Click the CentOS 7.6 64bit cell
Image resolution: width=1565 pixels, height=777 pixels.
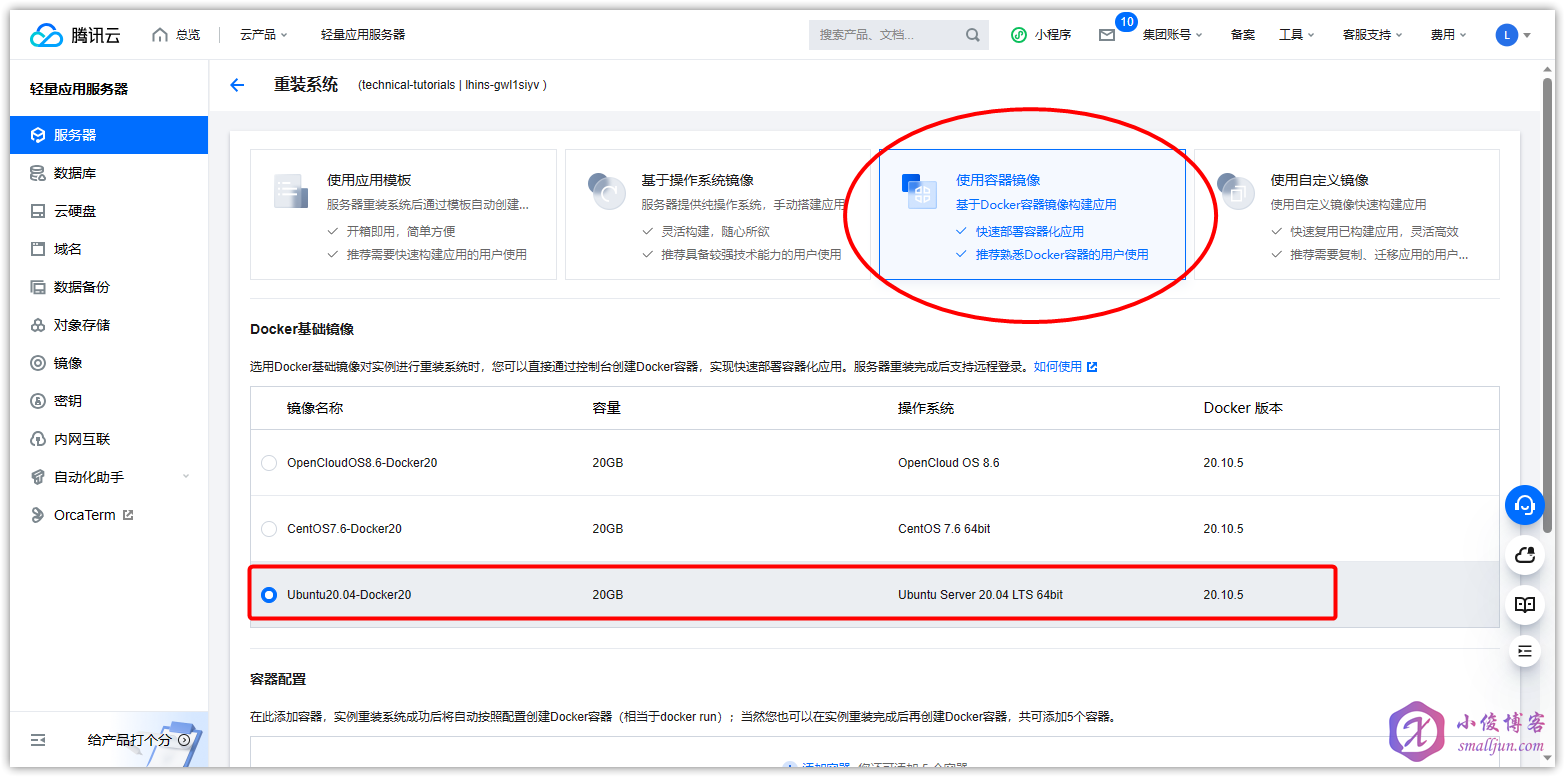point(944,529)
